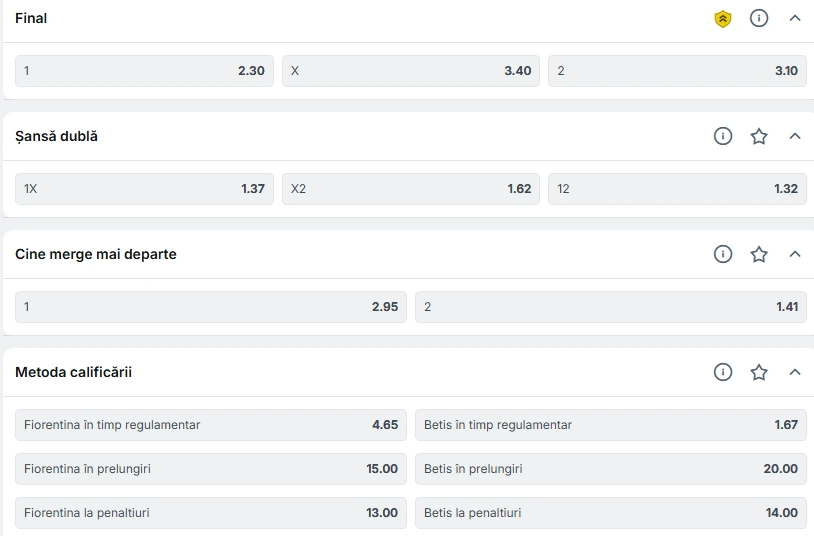Collapse Cine merge mai departe section
The height and width of the screenshot is (536, 814).
(x=795, y=254)
